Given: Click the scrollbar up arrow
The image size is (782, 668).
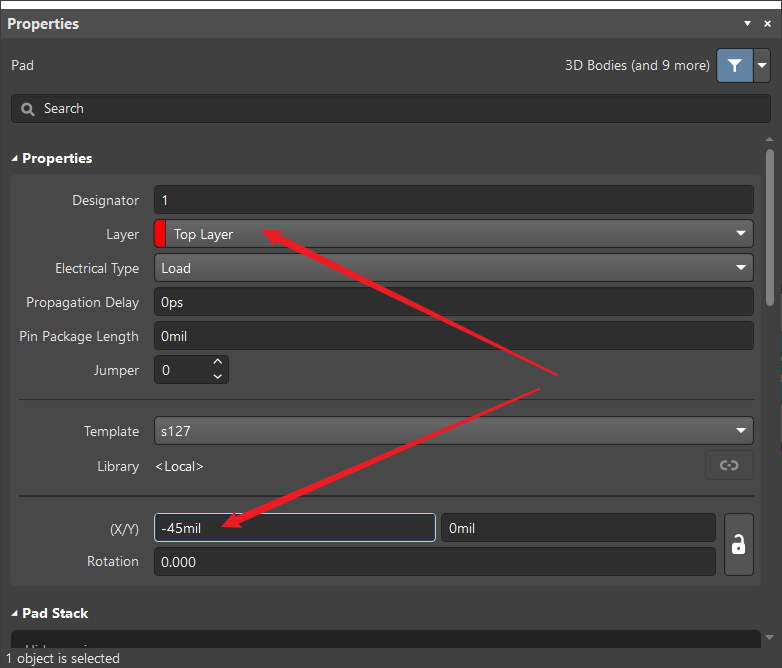Looking at the screenshot, I should point(770,140).
